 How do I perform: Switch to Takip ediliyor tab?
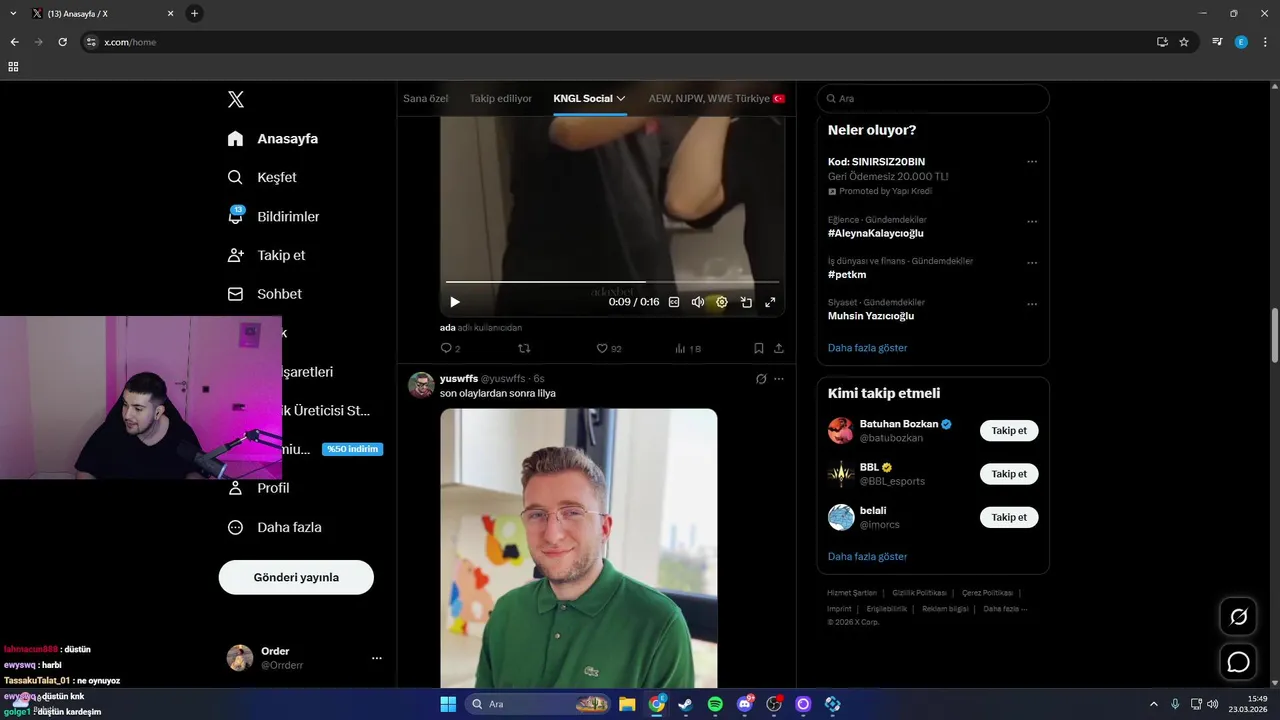501,98
